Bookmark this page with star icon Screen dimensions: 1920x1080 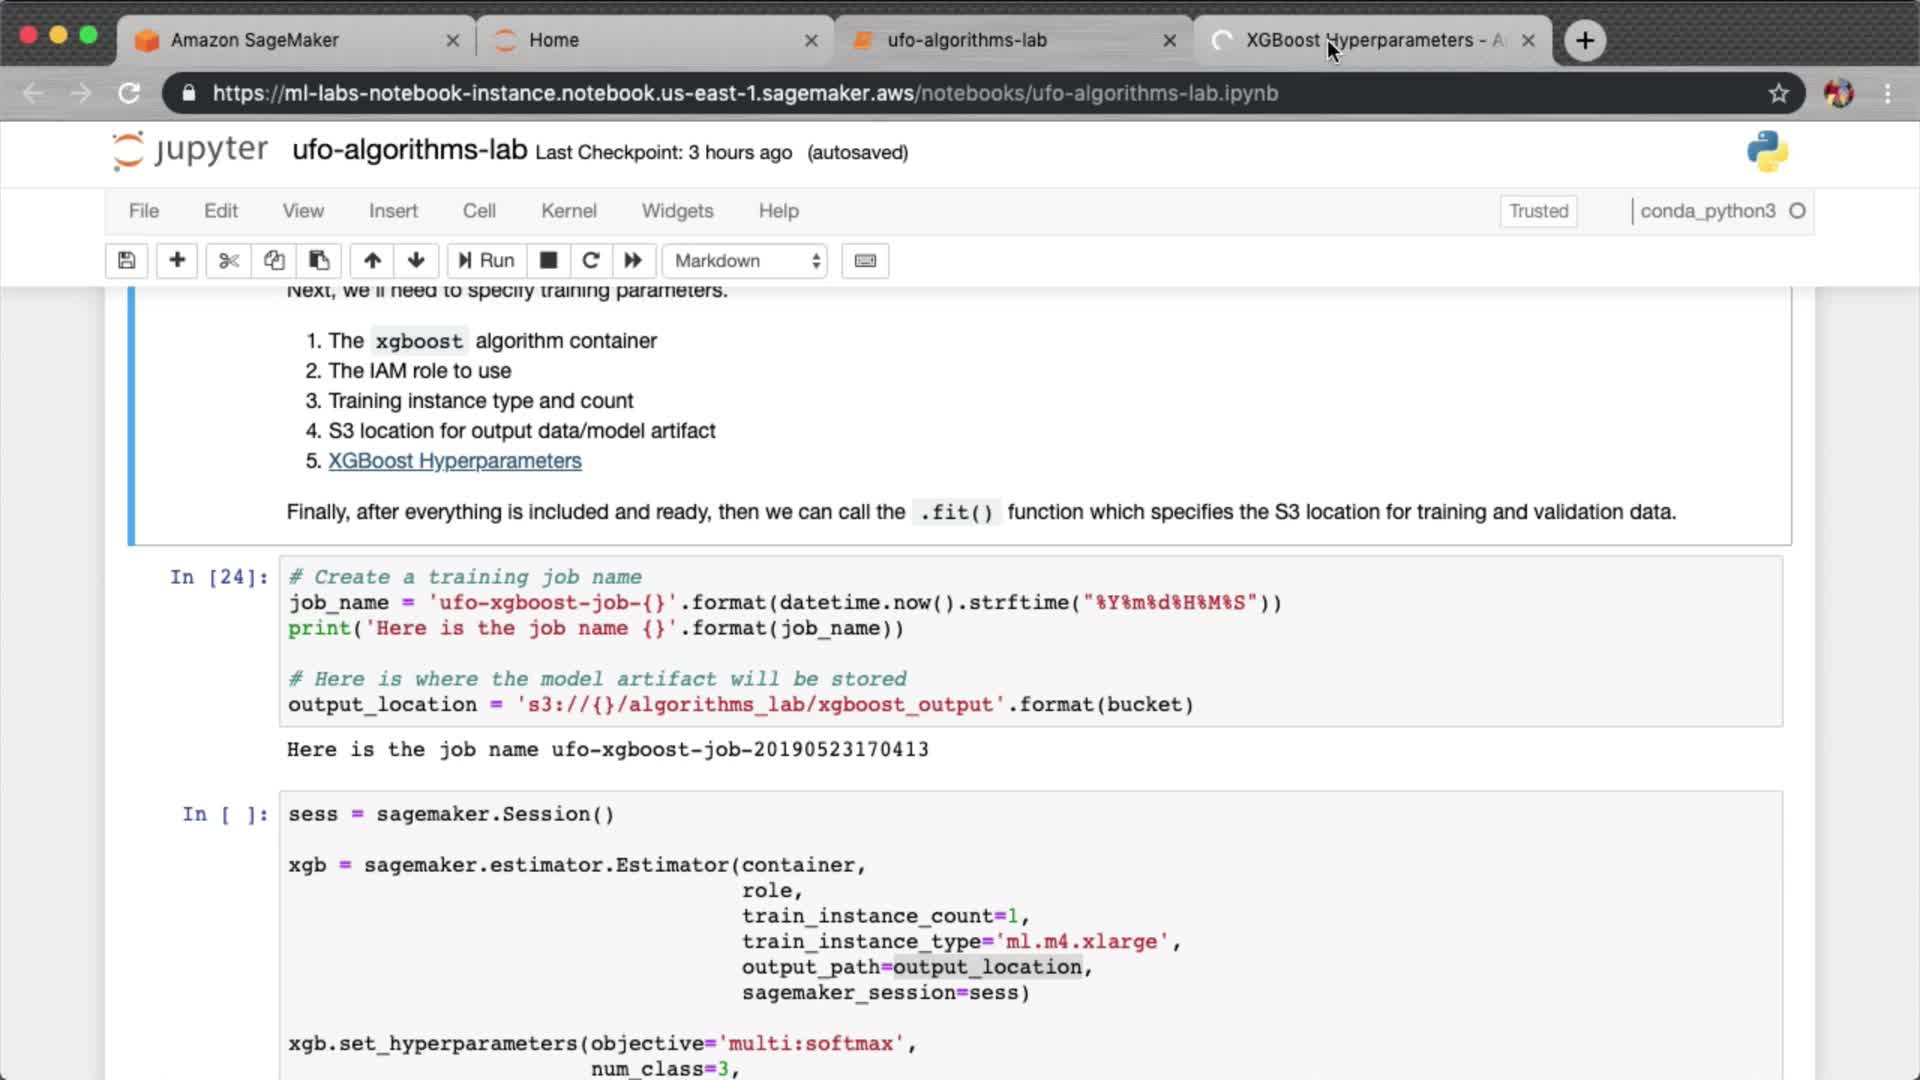point(1778,93)
